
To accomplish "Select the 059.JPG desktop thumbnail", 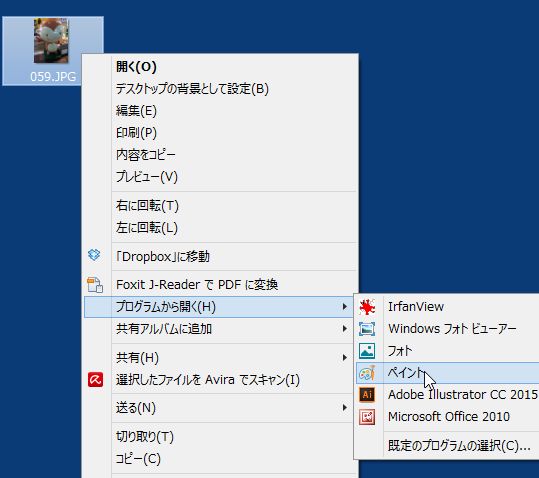I will point(53,51).
